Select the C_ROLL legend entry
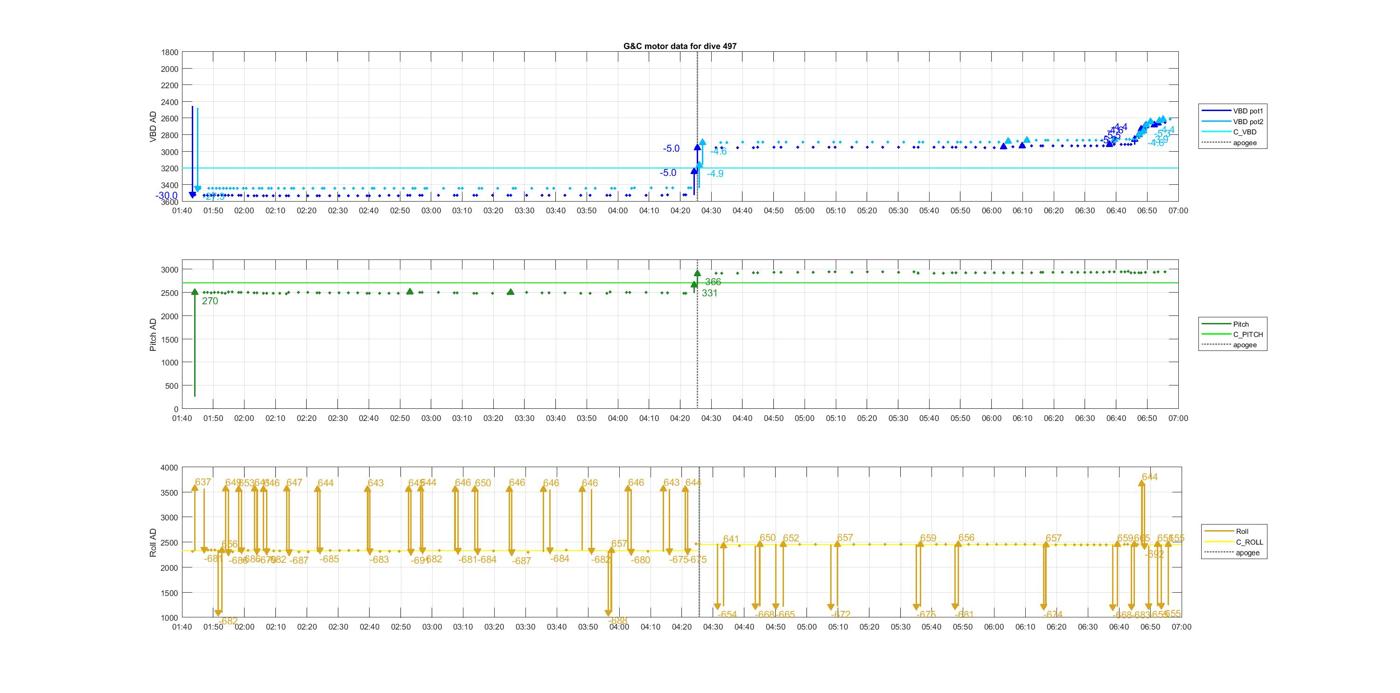 (1234, 542)
